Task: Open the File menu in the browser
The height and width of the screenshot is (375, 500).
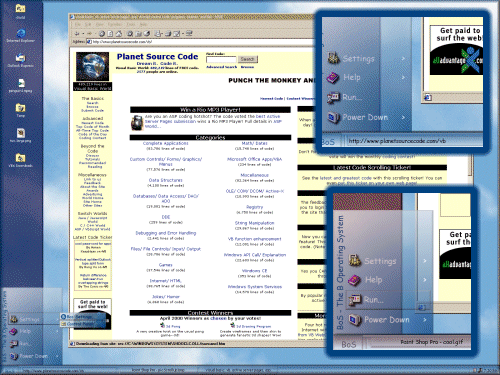Action: click(x=78, y=25)
